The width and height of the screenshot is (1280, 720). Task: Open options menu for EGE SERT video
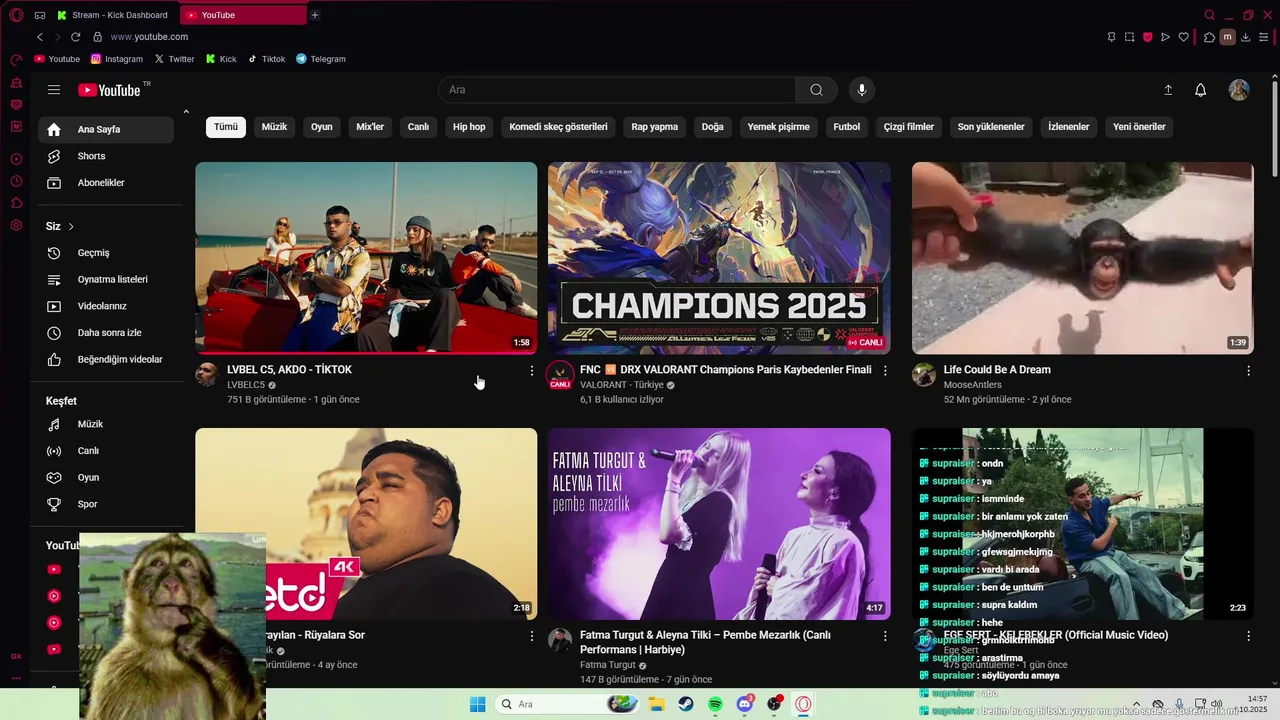pyautogui.click(x=1248, y=636)
